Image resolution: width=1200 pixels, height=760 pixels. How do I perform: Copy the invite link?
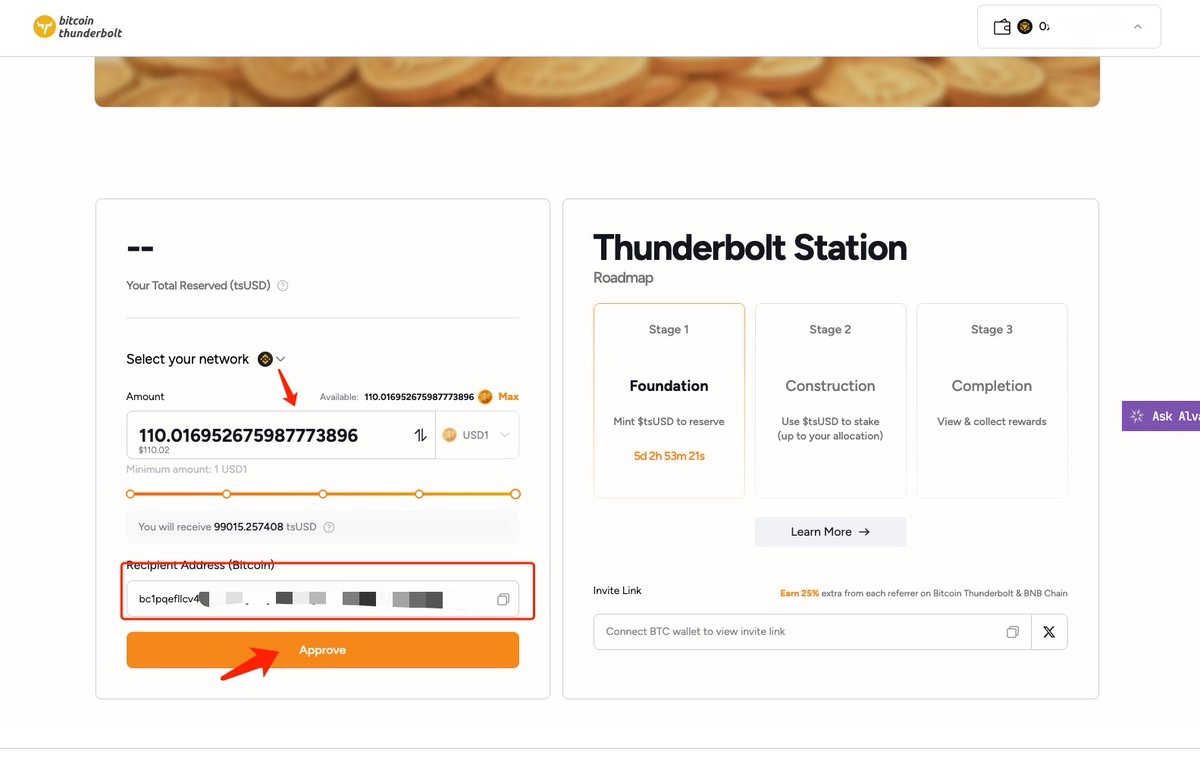tap(1013, 632)
